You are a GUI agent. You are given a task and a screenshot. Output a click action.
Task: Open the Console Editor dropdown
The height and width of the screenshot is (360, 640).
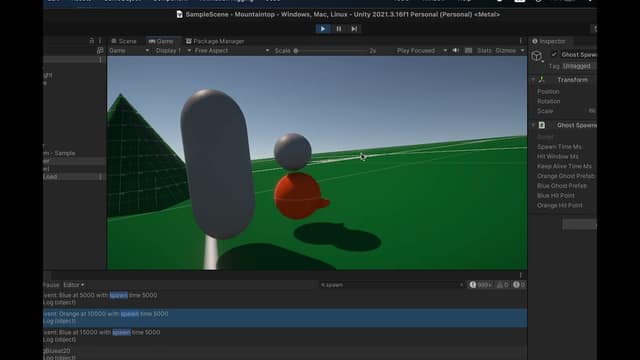(73, 285)
